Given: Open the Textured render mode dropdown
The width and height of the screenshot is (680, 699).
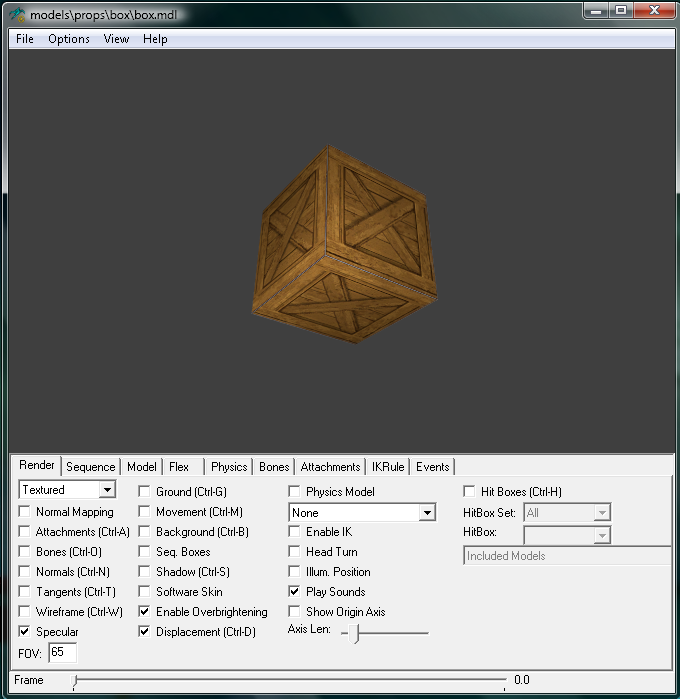Looking at the screenshot, I should (107, 490).
